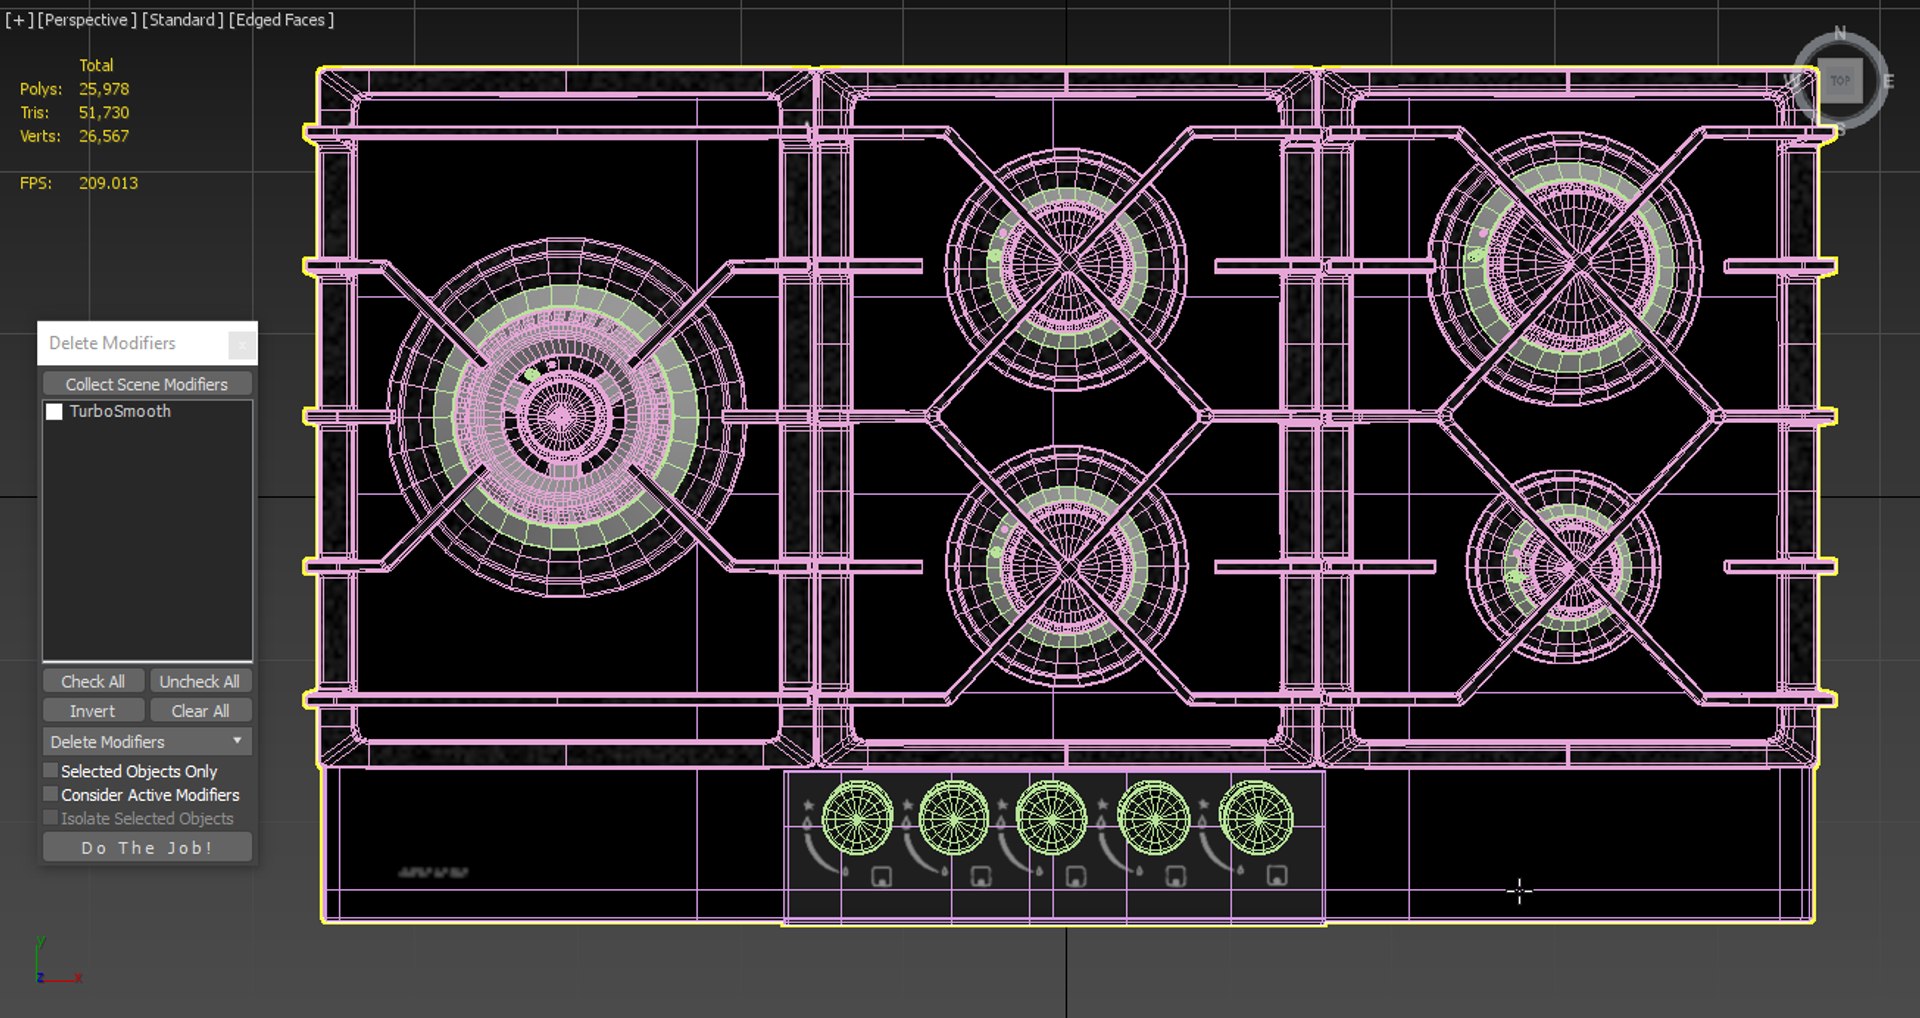Screen dimensions: 1920x1018
Task: Click the Polys count 25,978 statistic
Action: coord(104,89)
